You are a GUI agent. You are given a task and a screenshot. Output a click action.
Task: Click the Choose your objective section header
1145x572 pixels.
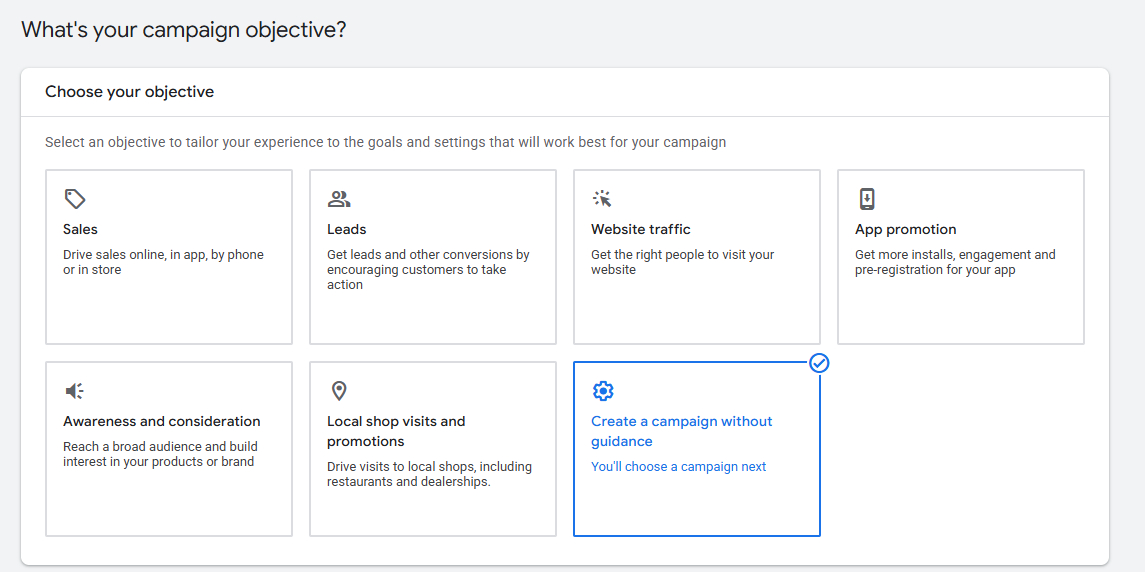click(129, 92)
